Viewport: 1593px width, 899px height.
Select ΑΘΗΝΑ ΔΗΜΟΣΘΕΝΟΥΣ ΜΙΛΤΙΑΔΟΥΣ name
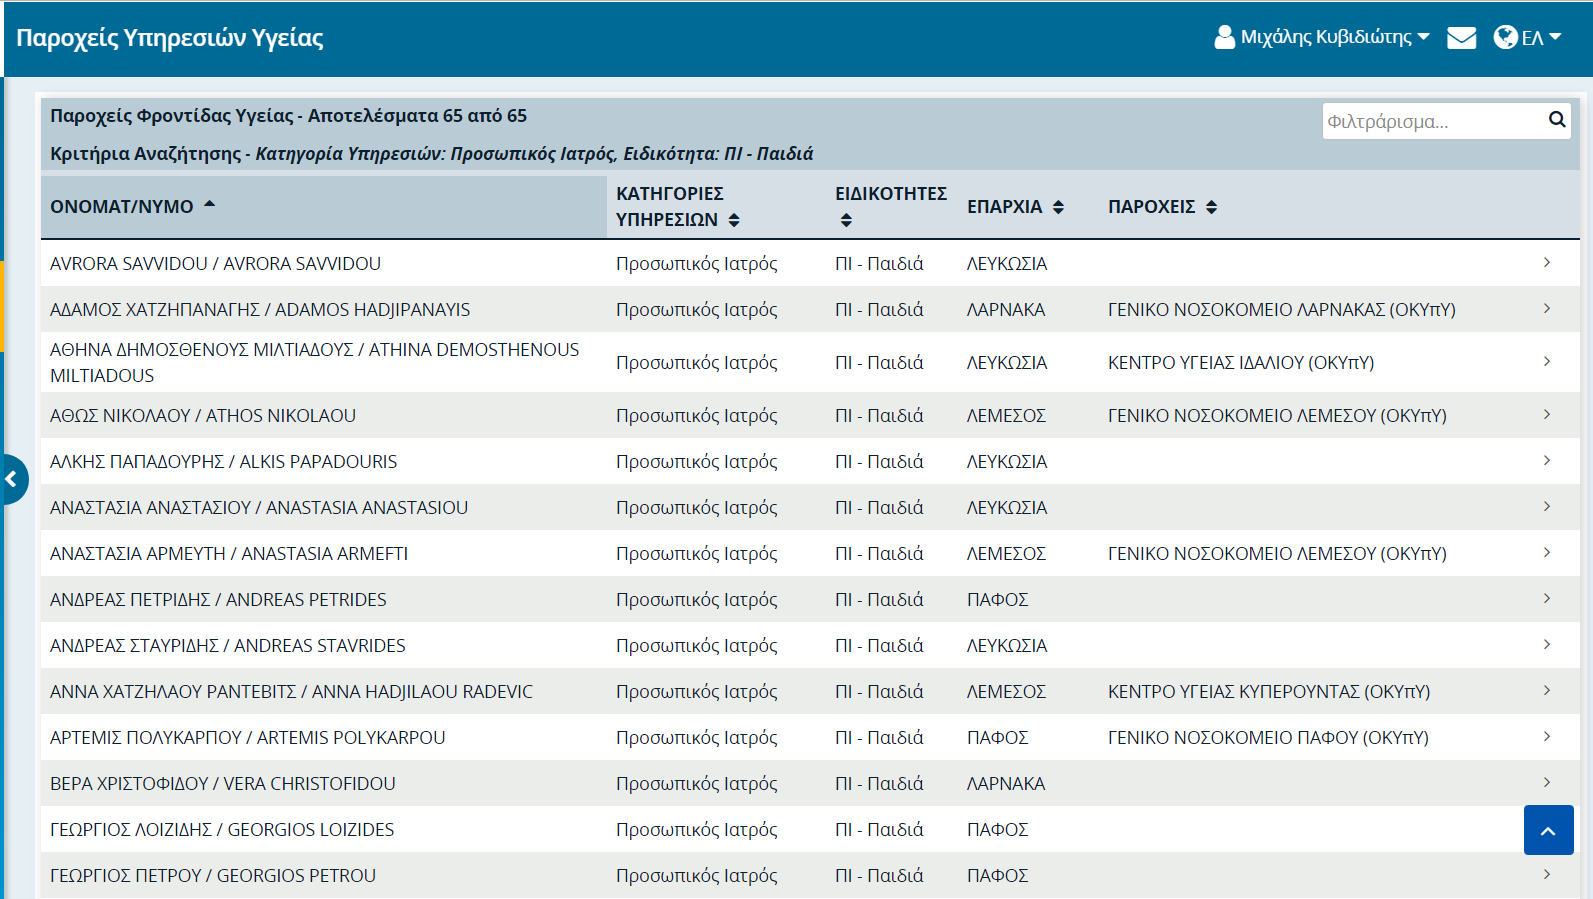[315, 363]
